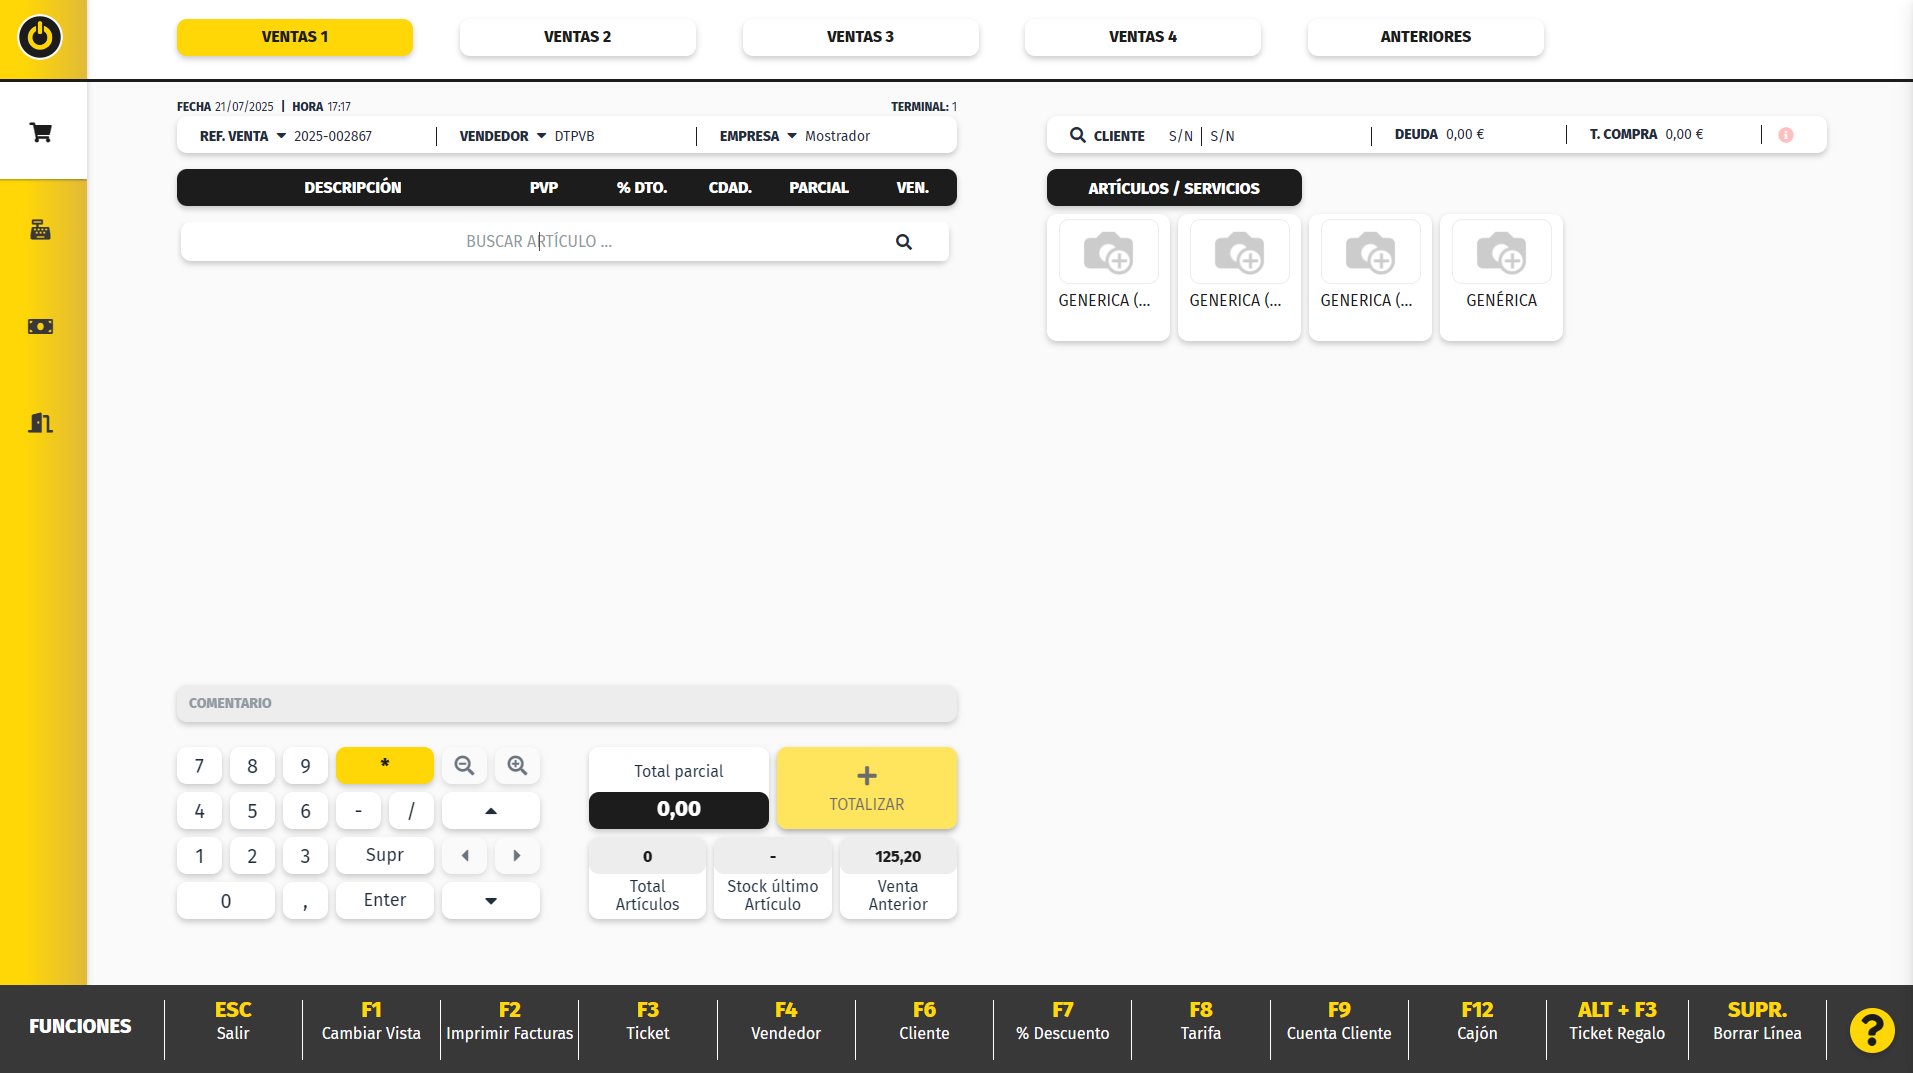Screen dimensions: 1913x1073
Task: Switch to the VENTAS 2 tab
Action: (x=577, y=37)
